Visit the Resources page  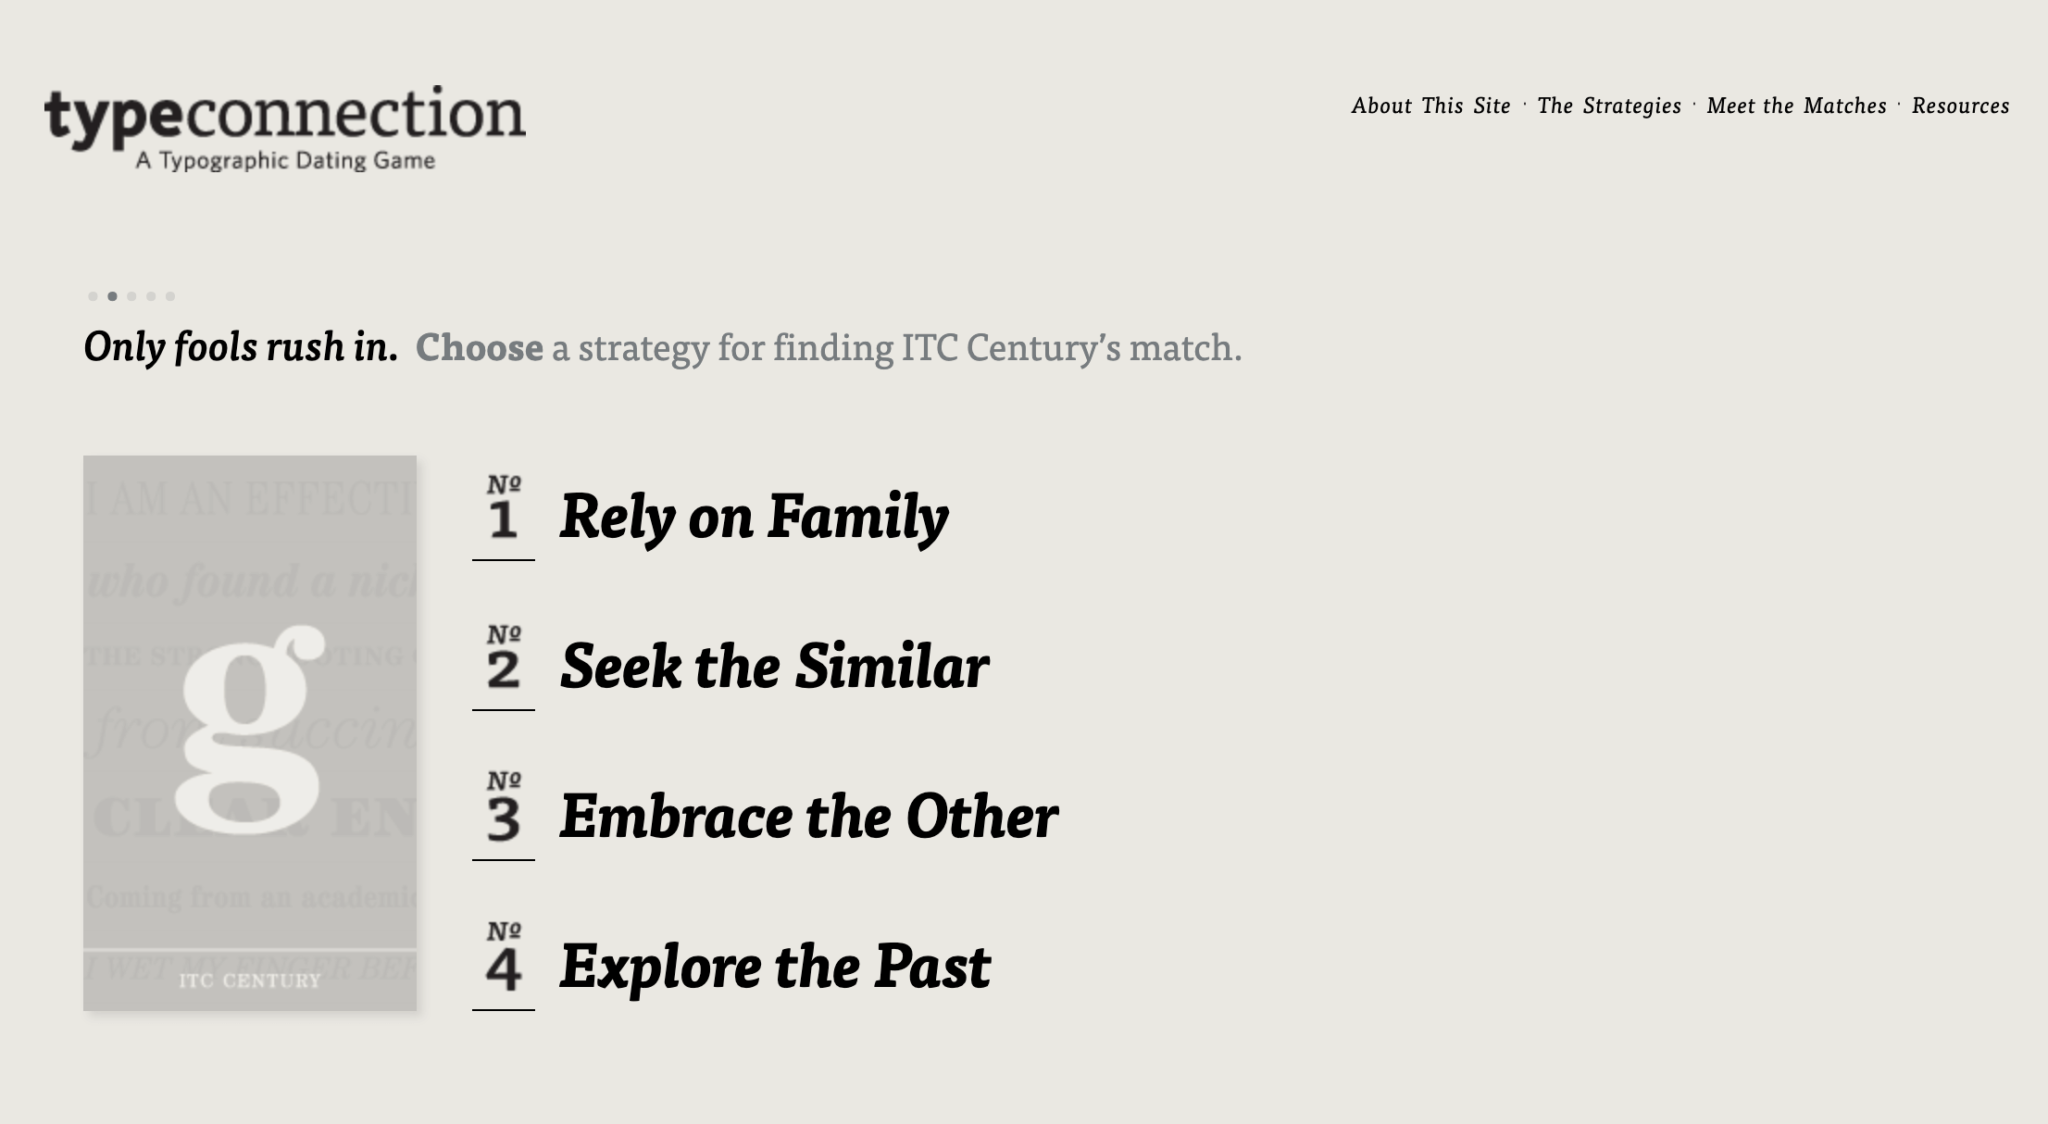tap(1960, 106)
